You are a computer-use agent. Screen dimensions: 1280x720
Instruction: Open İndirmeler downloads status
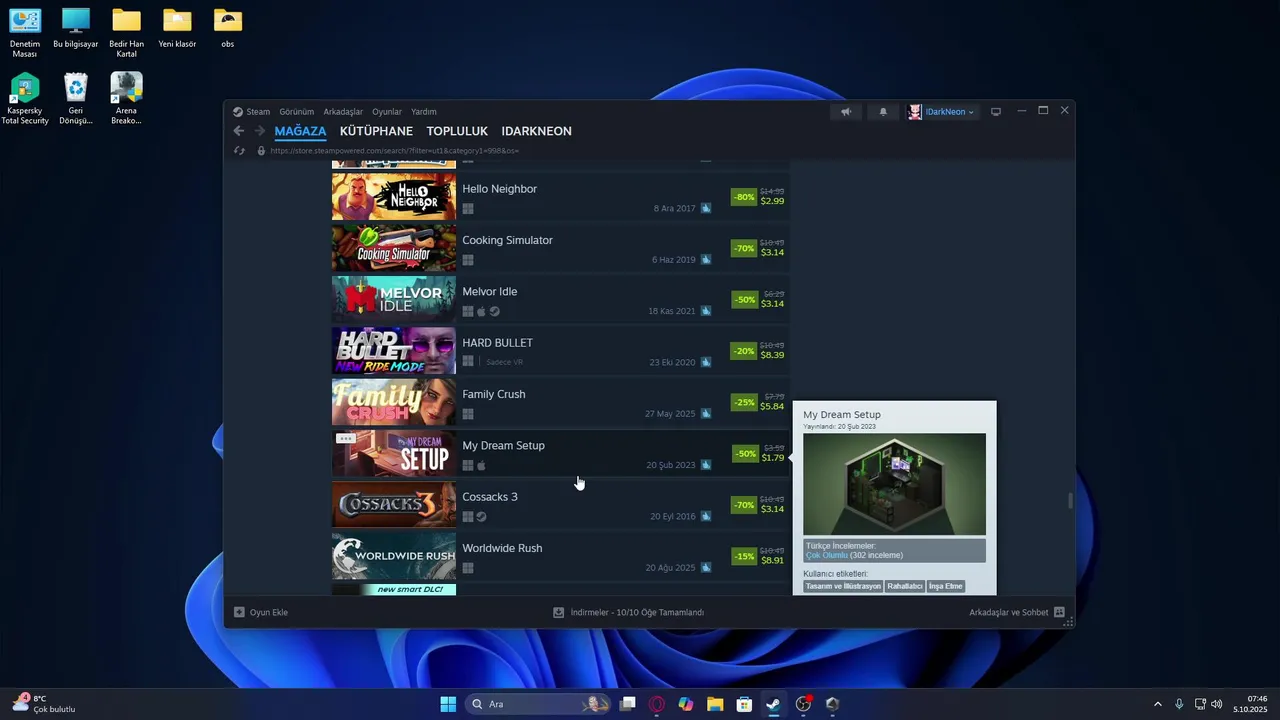(629, 612)
